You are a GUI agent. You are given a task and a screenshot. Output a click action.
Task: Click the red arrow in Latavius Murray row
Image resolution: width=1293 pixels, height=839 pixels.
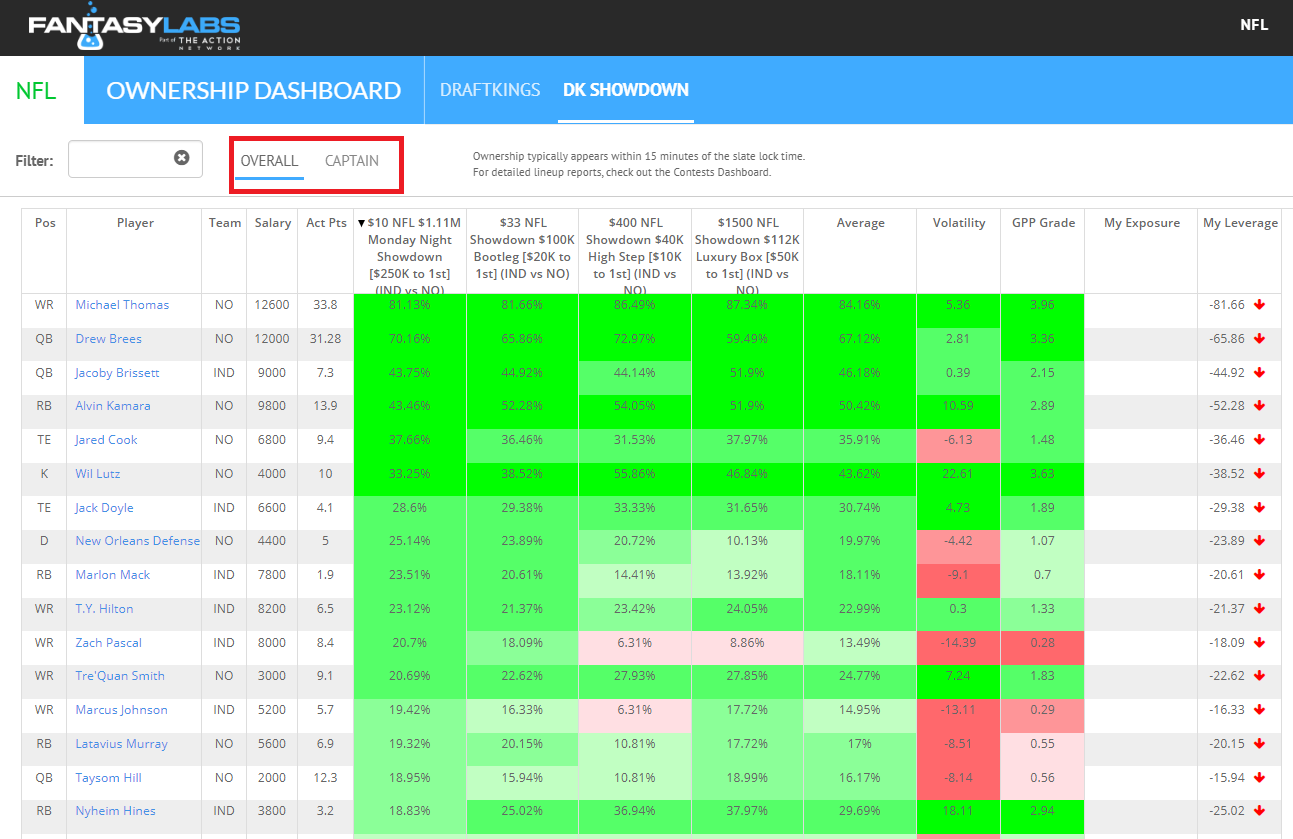click(x=1259, y=744)
